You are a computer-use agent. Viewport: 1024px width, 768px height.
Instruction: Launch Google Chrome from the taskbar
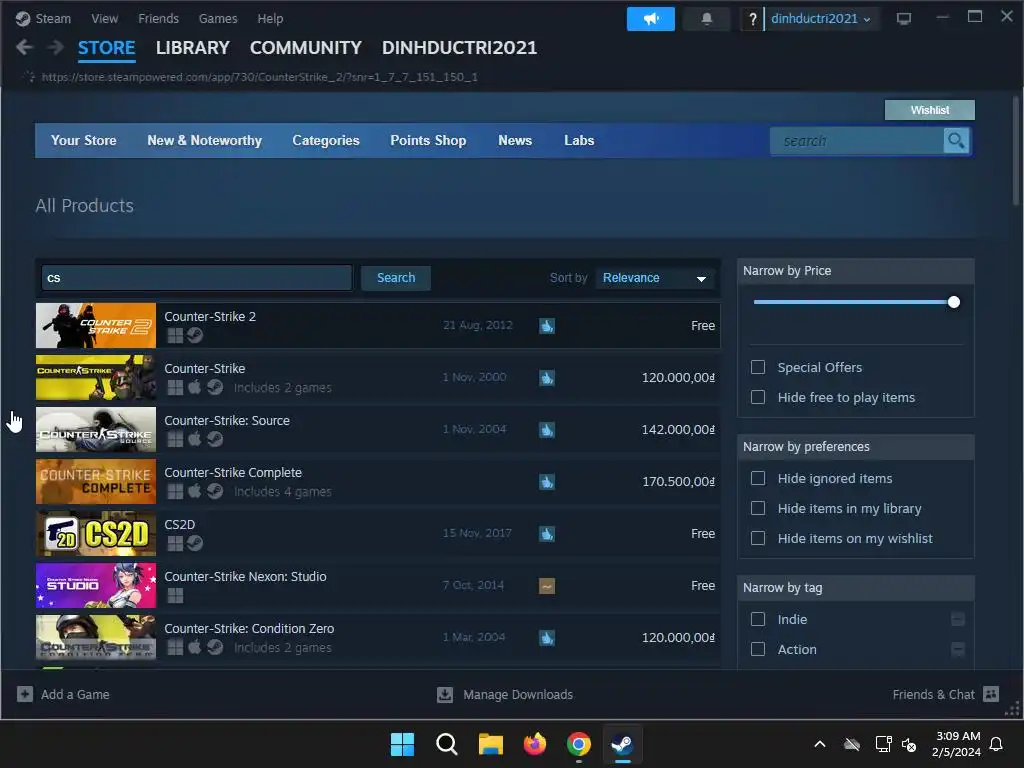click(x=579, y=744)
